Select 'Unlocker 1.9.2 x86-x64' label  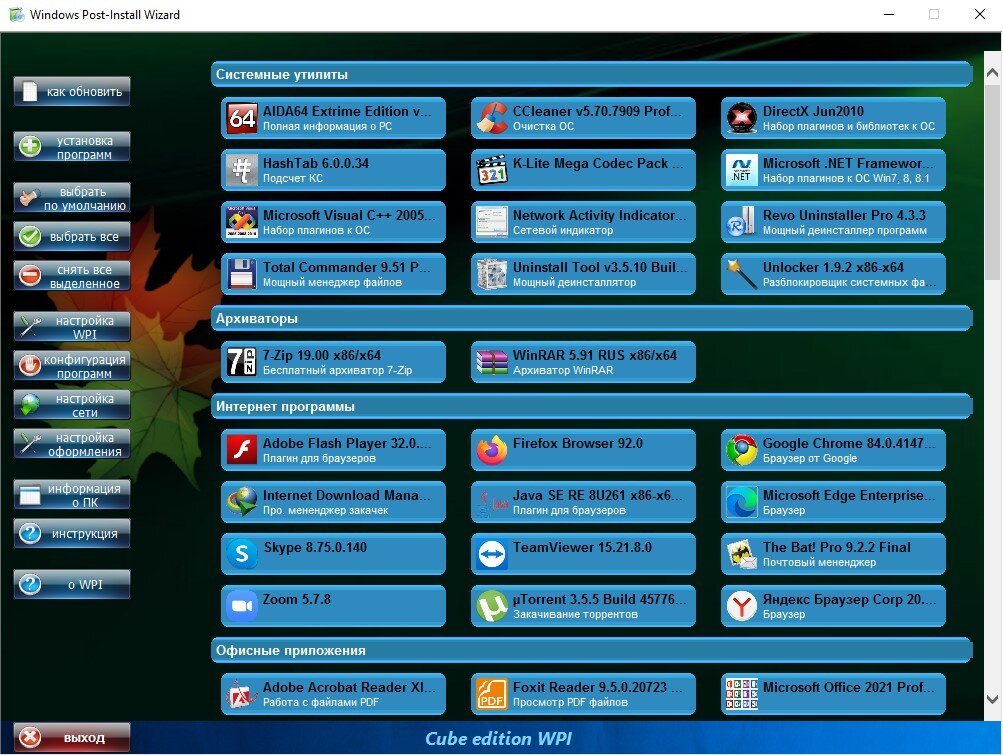pyautogui.click(x=833, y=267)
